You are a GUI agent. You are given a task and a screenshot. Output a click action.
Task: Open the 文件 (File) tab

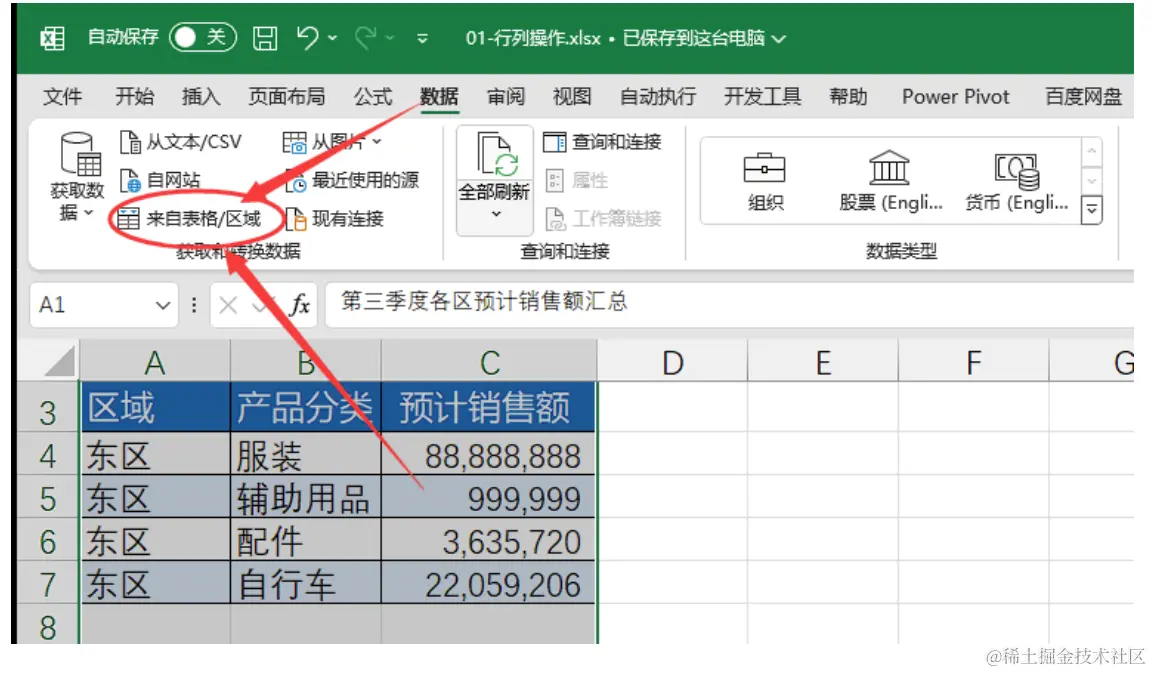point(62,96)
